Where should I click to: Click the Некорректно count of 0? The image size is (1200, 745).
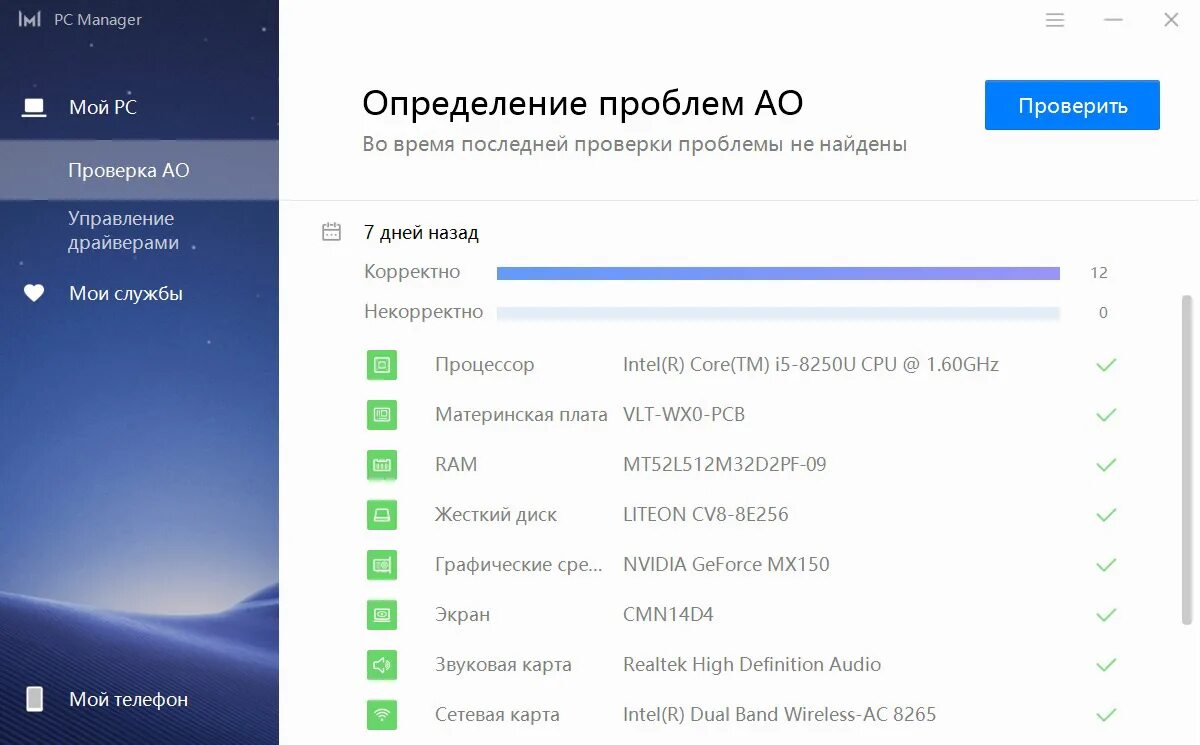1103,313
